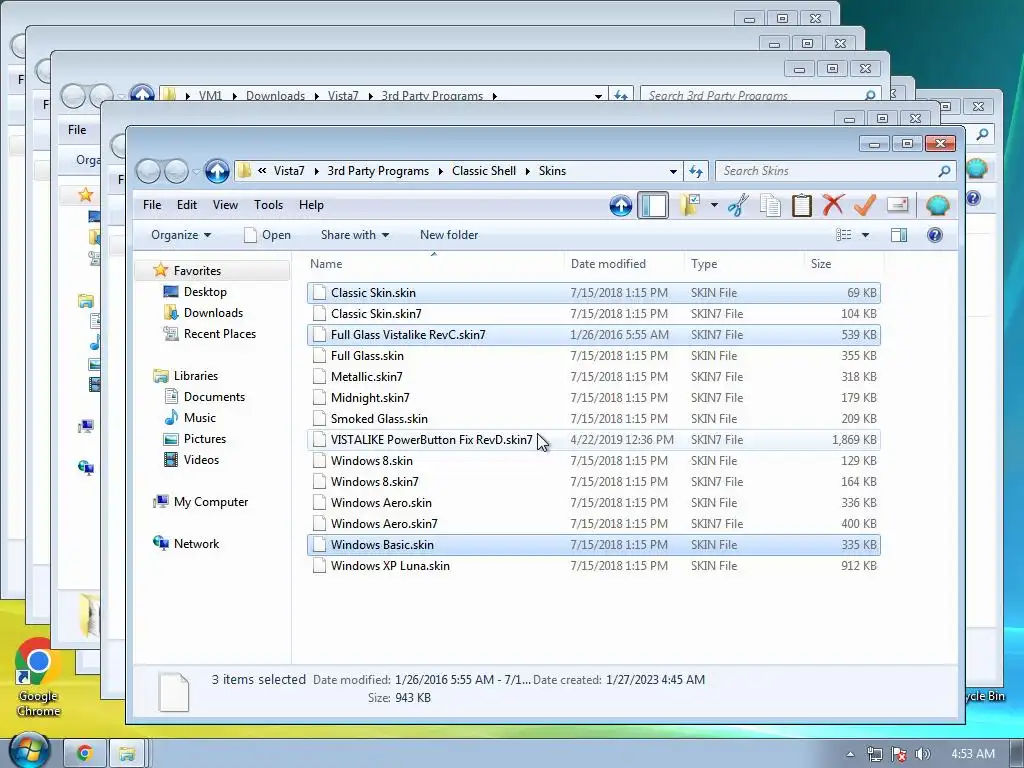Select VISTALIKE PowerButton Fix RevD.skin7 file
This screenshot has width=1024, height=768.
(594, 440)
